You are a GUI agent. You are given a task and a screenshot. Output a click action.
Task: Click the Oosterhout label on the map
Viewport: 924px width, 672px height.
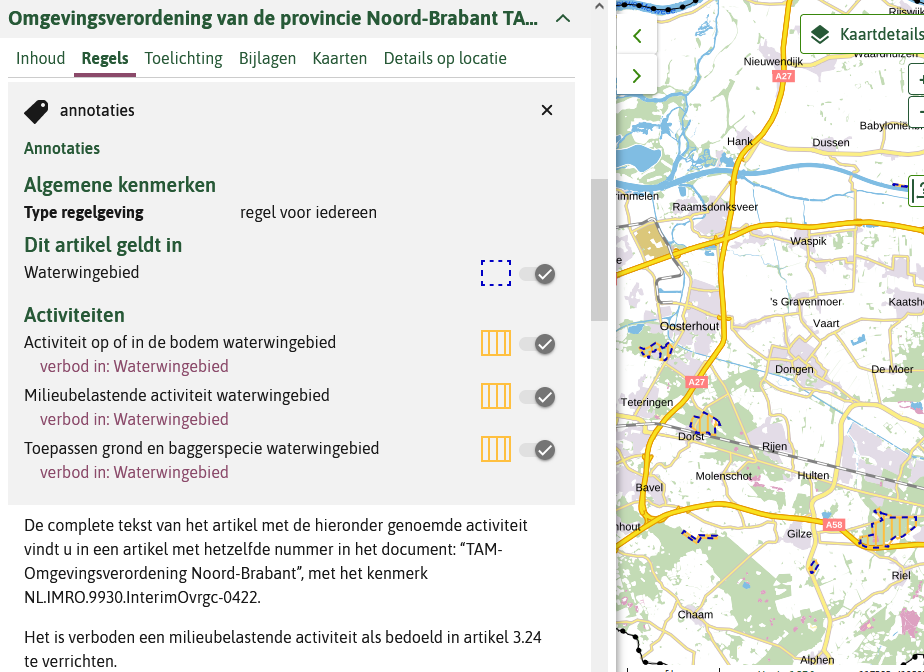coord(689,326)
